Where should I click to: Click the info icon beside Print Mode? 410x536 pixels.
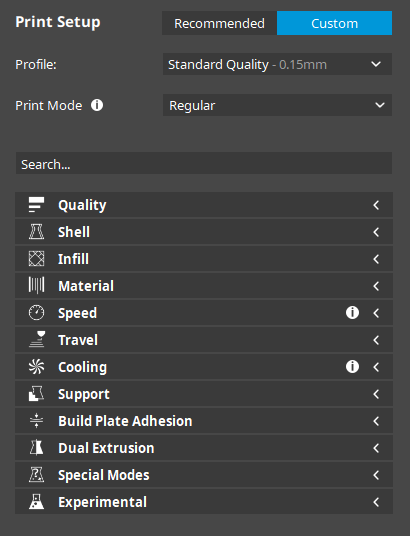pos(97,105)
